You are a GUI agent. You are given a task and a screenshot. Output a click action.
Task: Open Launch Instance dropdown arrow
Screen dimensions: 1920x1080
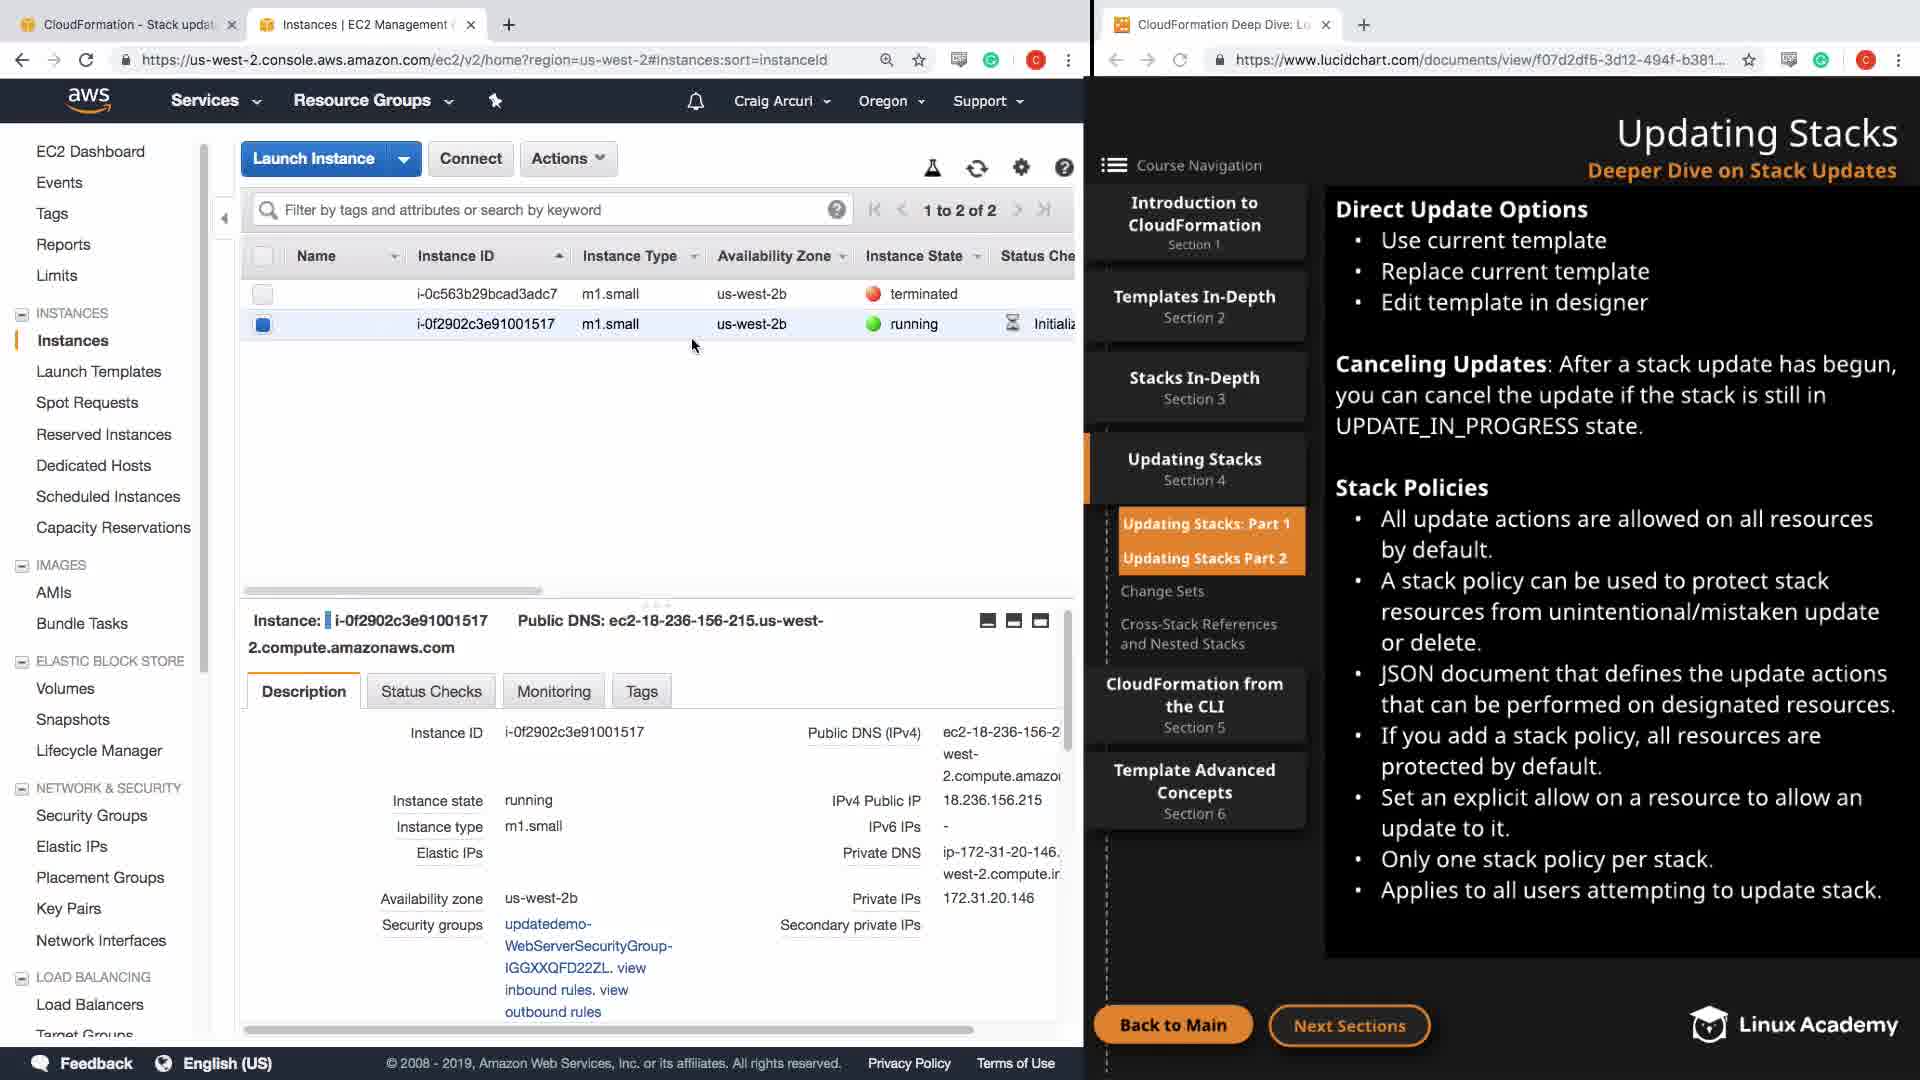pos(404,158)
